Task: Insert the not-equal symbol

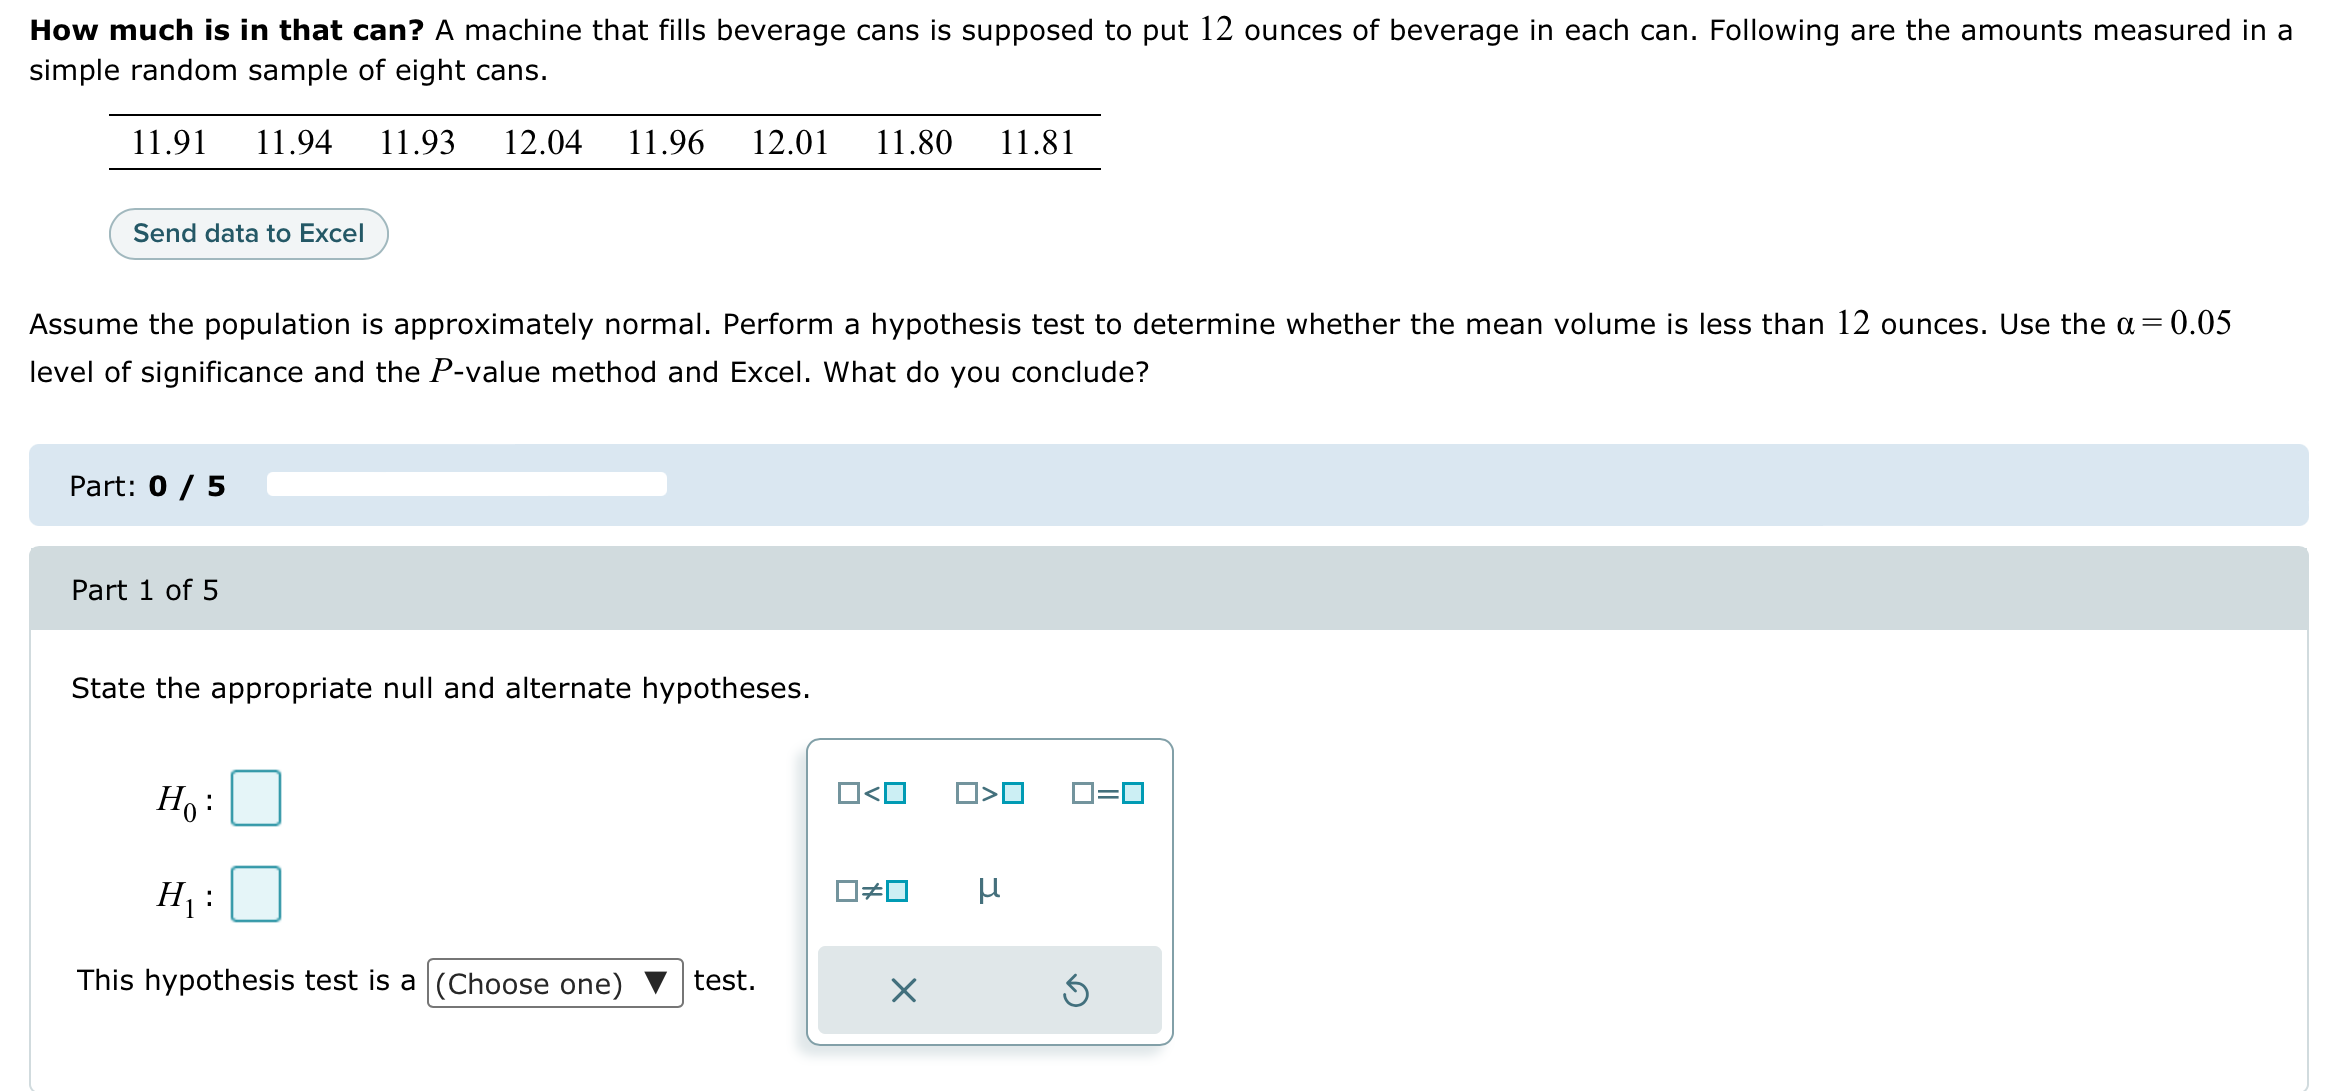Action: click(873, 889)
